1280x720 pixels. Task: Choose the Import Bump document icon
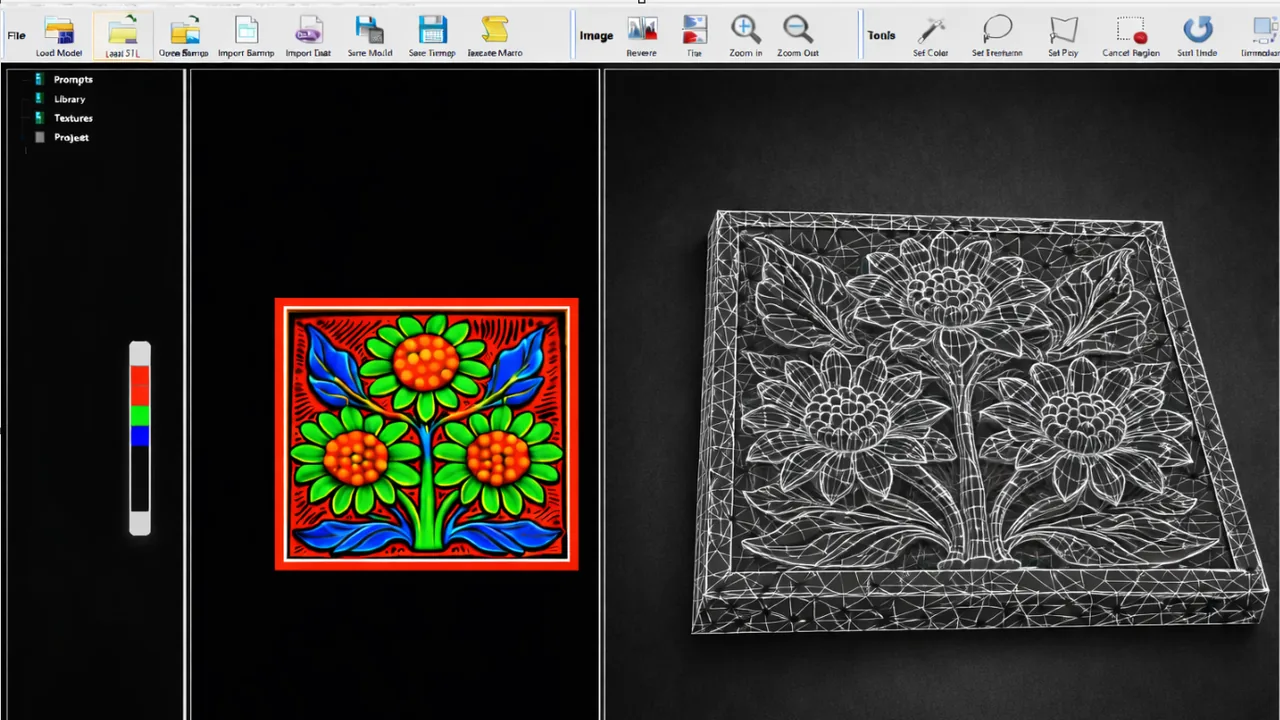coord(246,30)
